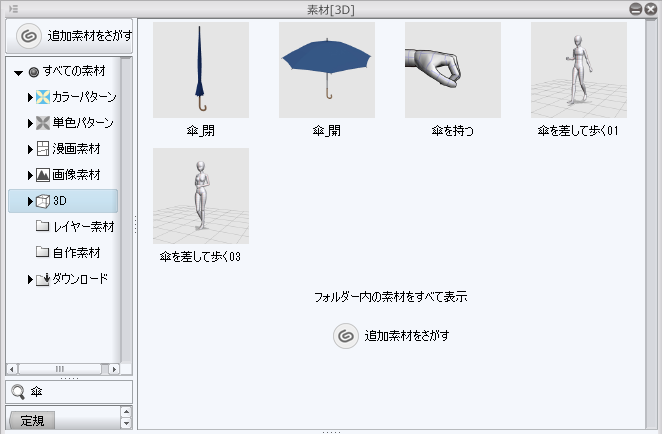Screen dimensions: 662x434
Task: Select the 定規 tag button
Action: click(32, 420)
